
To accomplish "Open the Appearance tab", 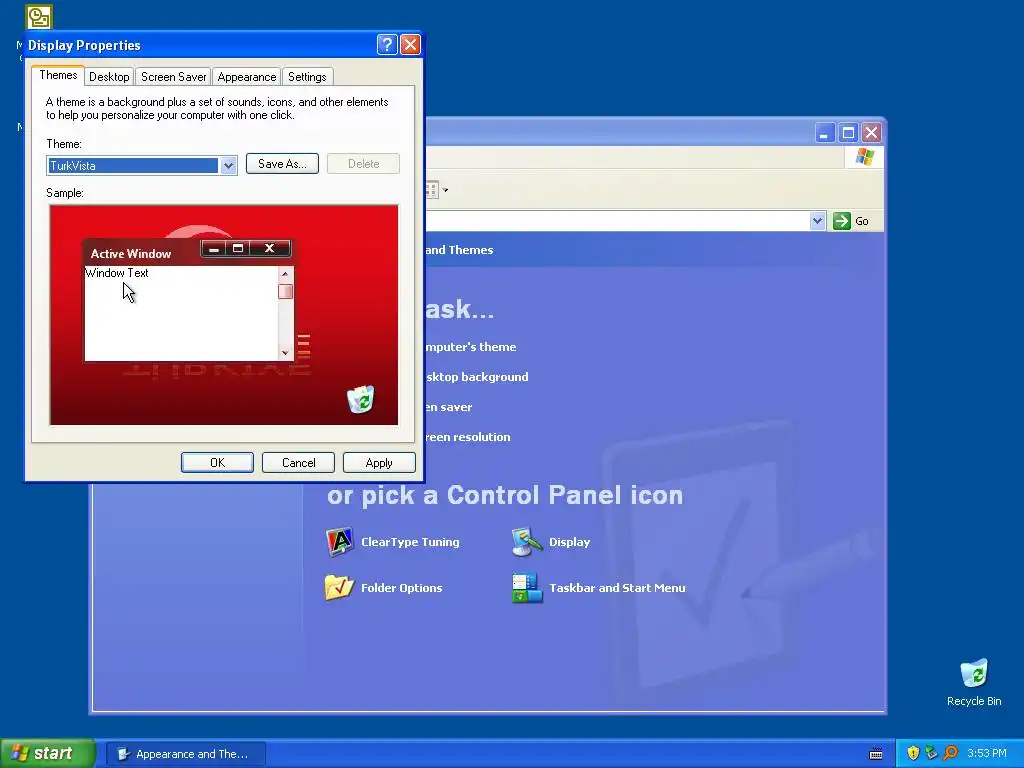I will click(x=247, y=76).
